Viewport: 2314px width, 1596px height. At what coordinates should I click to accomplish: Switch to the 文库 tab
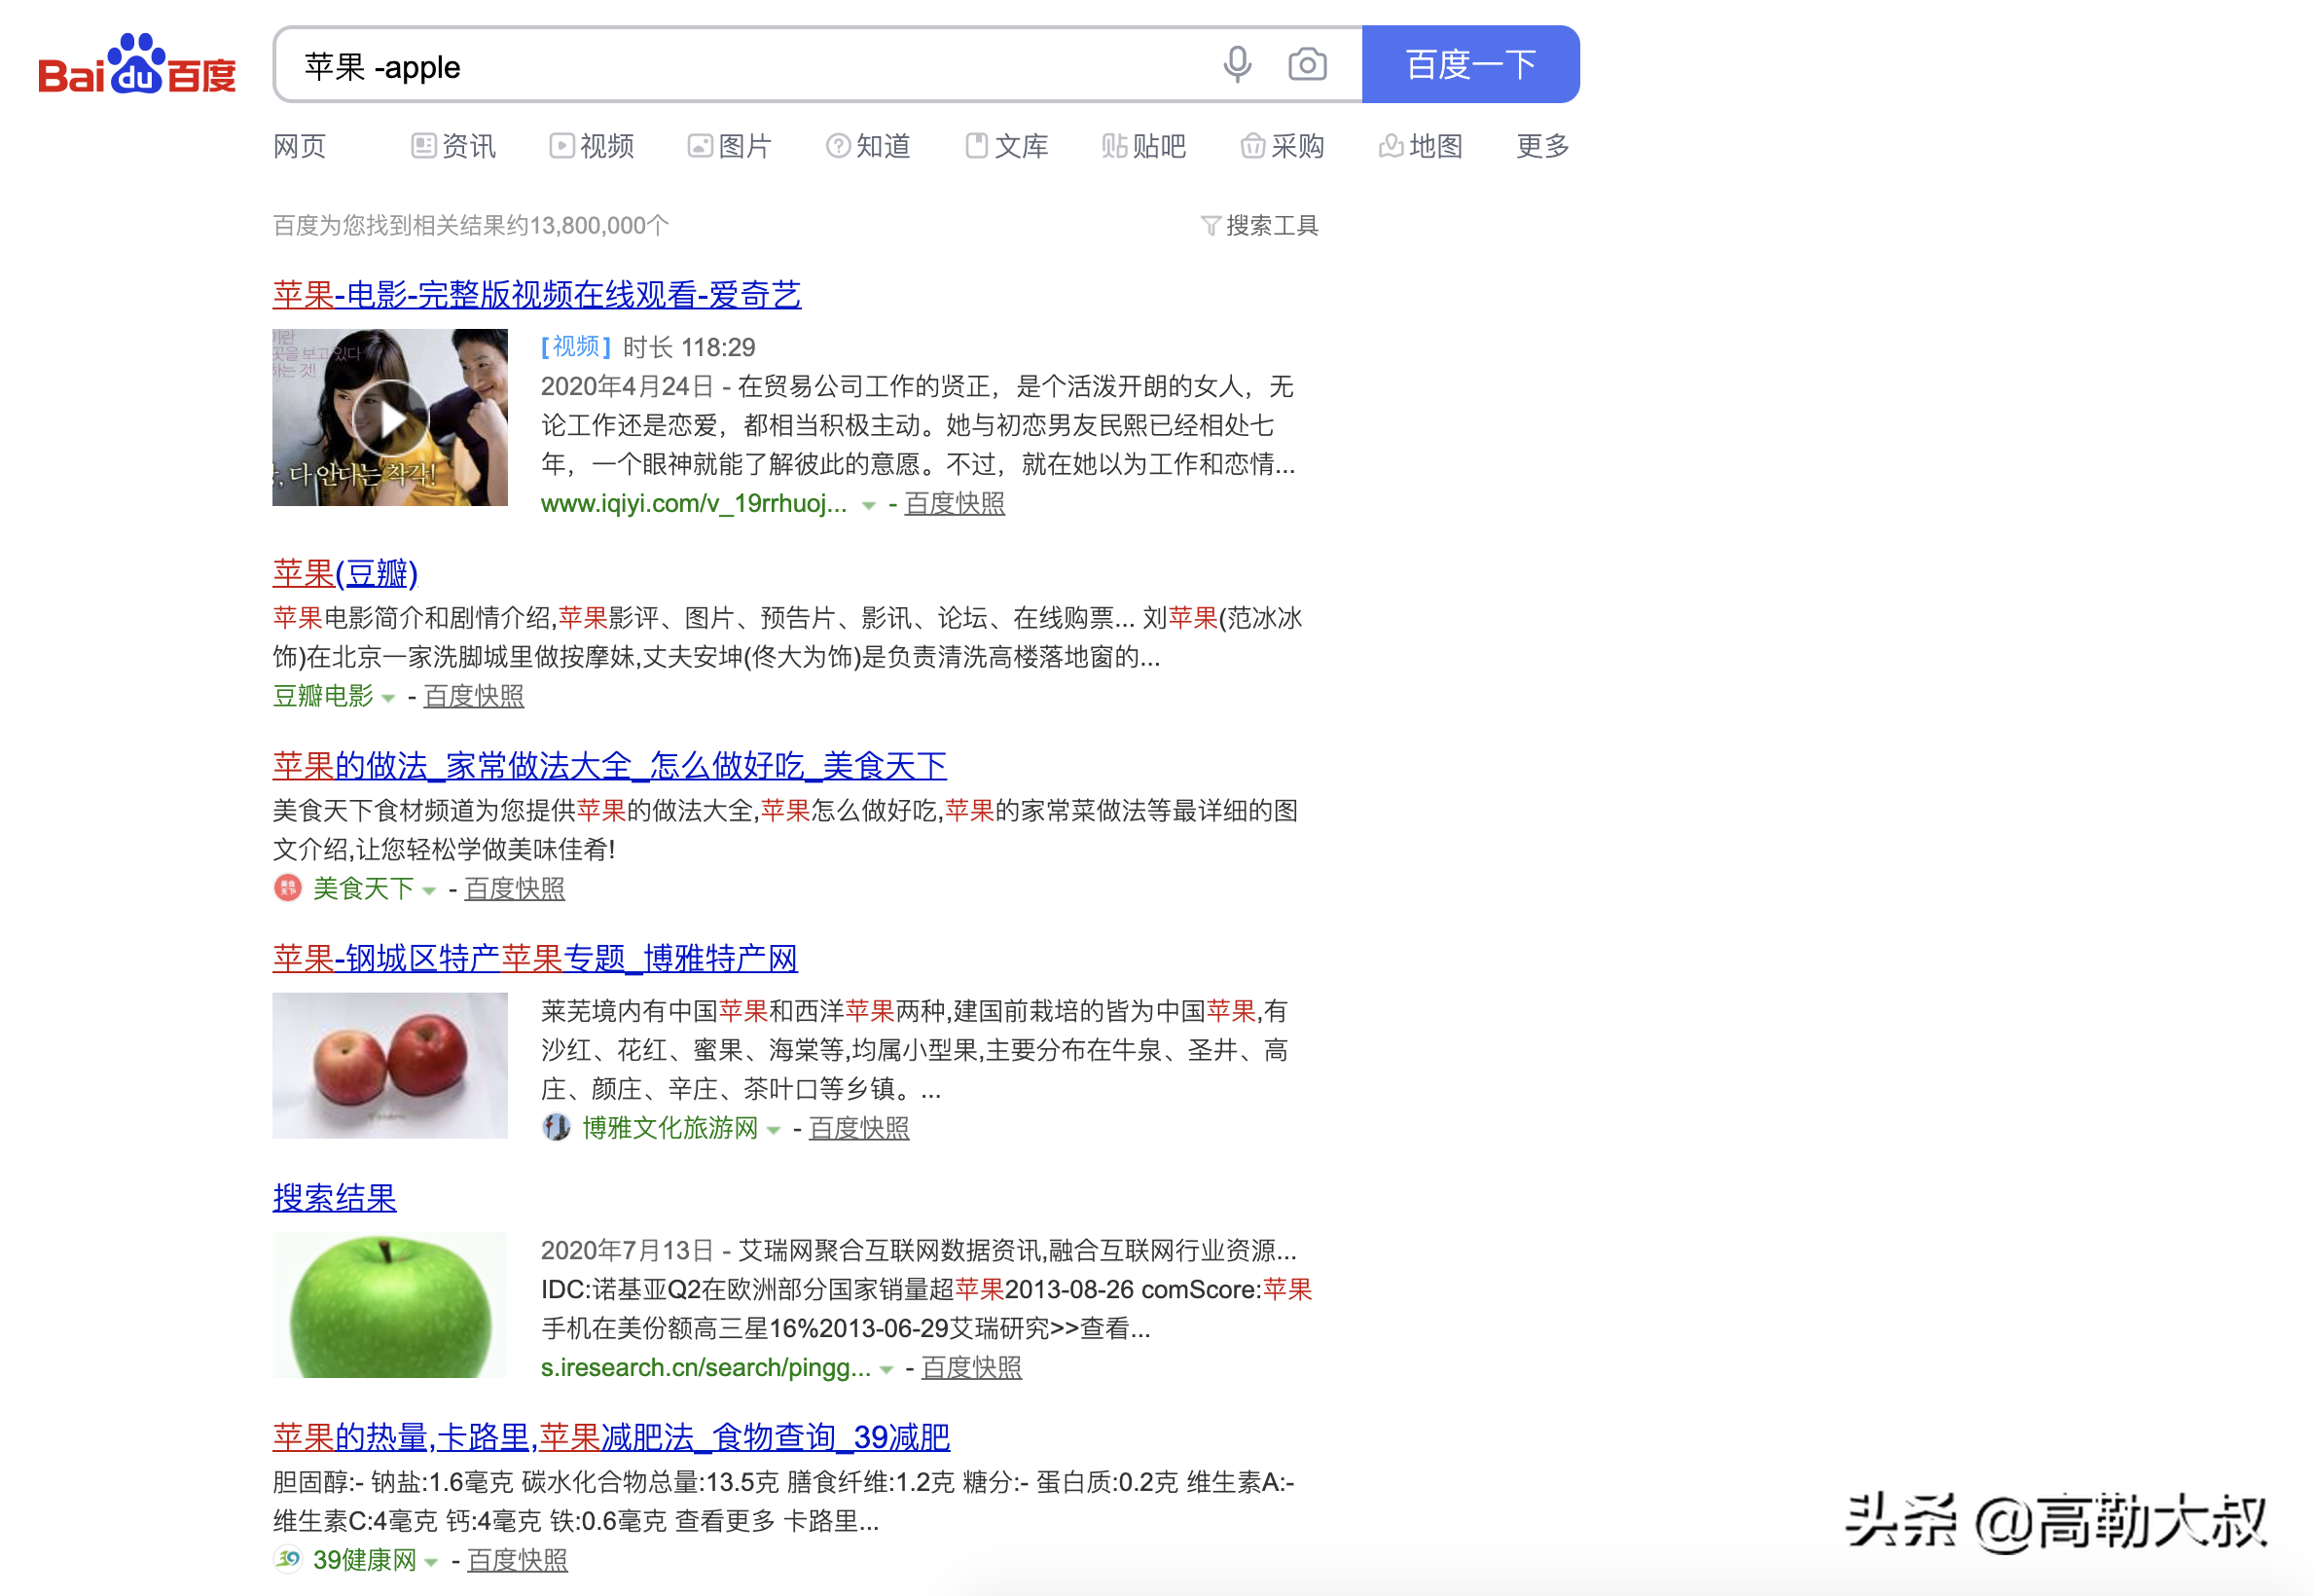click(x=1006, y=147)
